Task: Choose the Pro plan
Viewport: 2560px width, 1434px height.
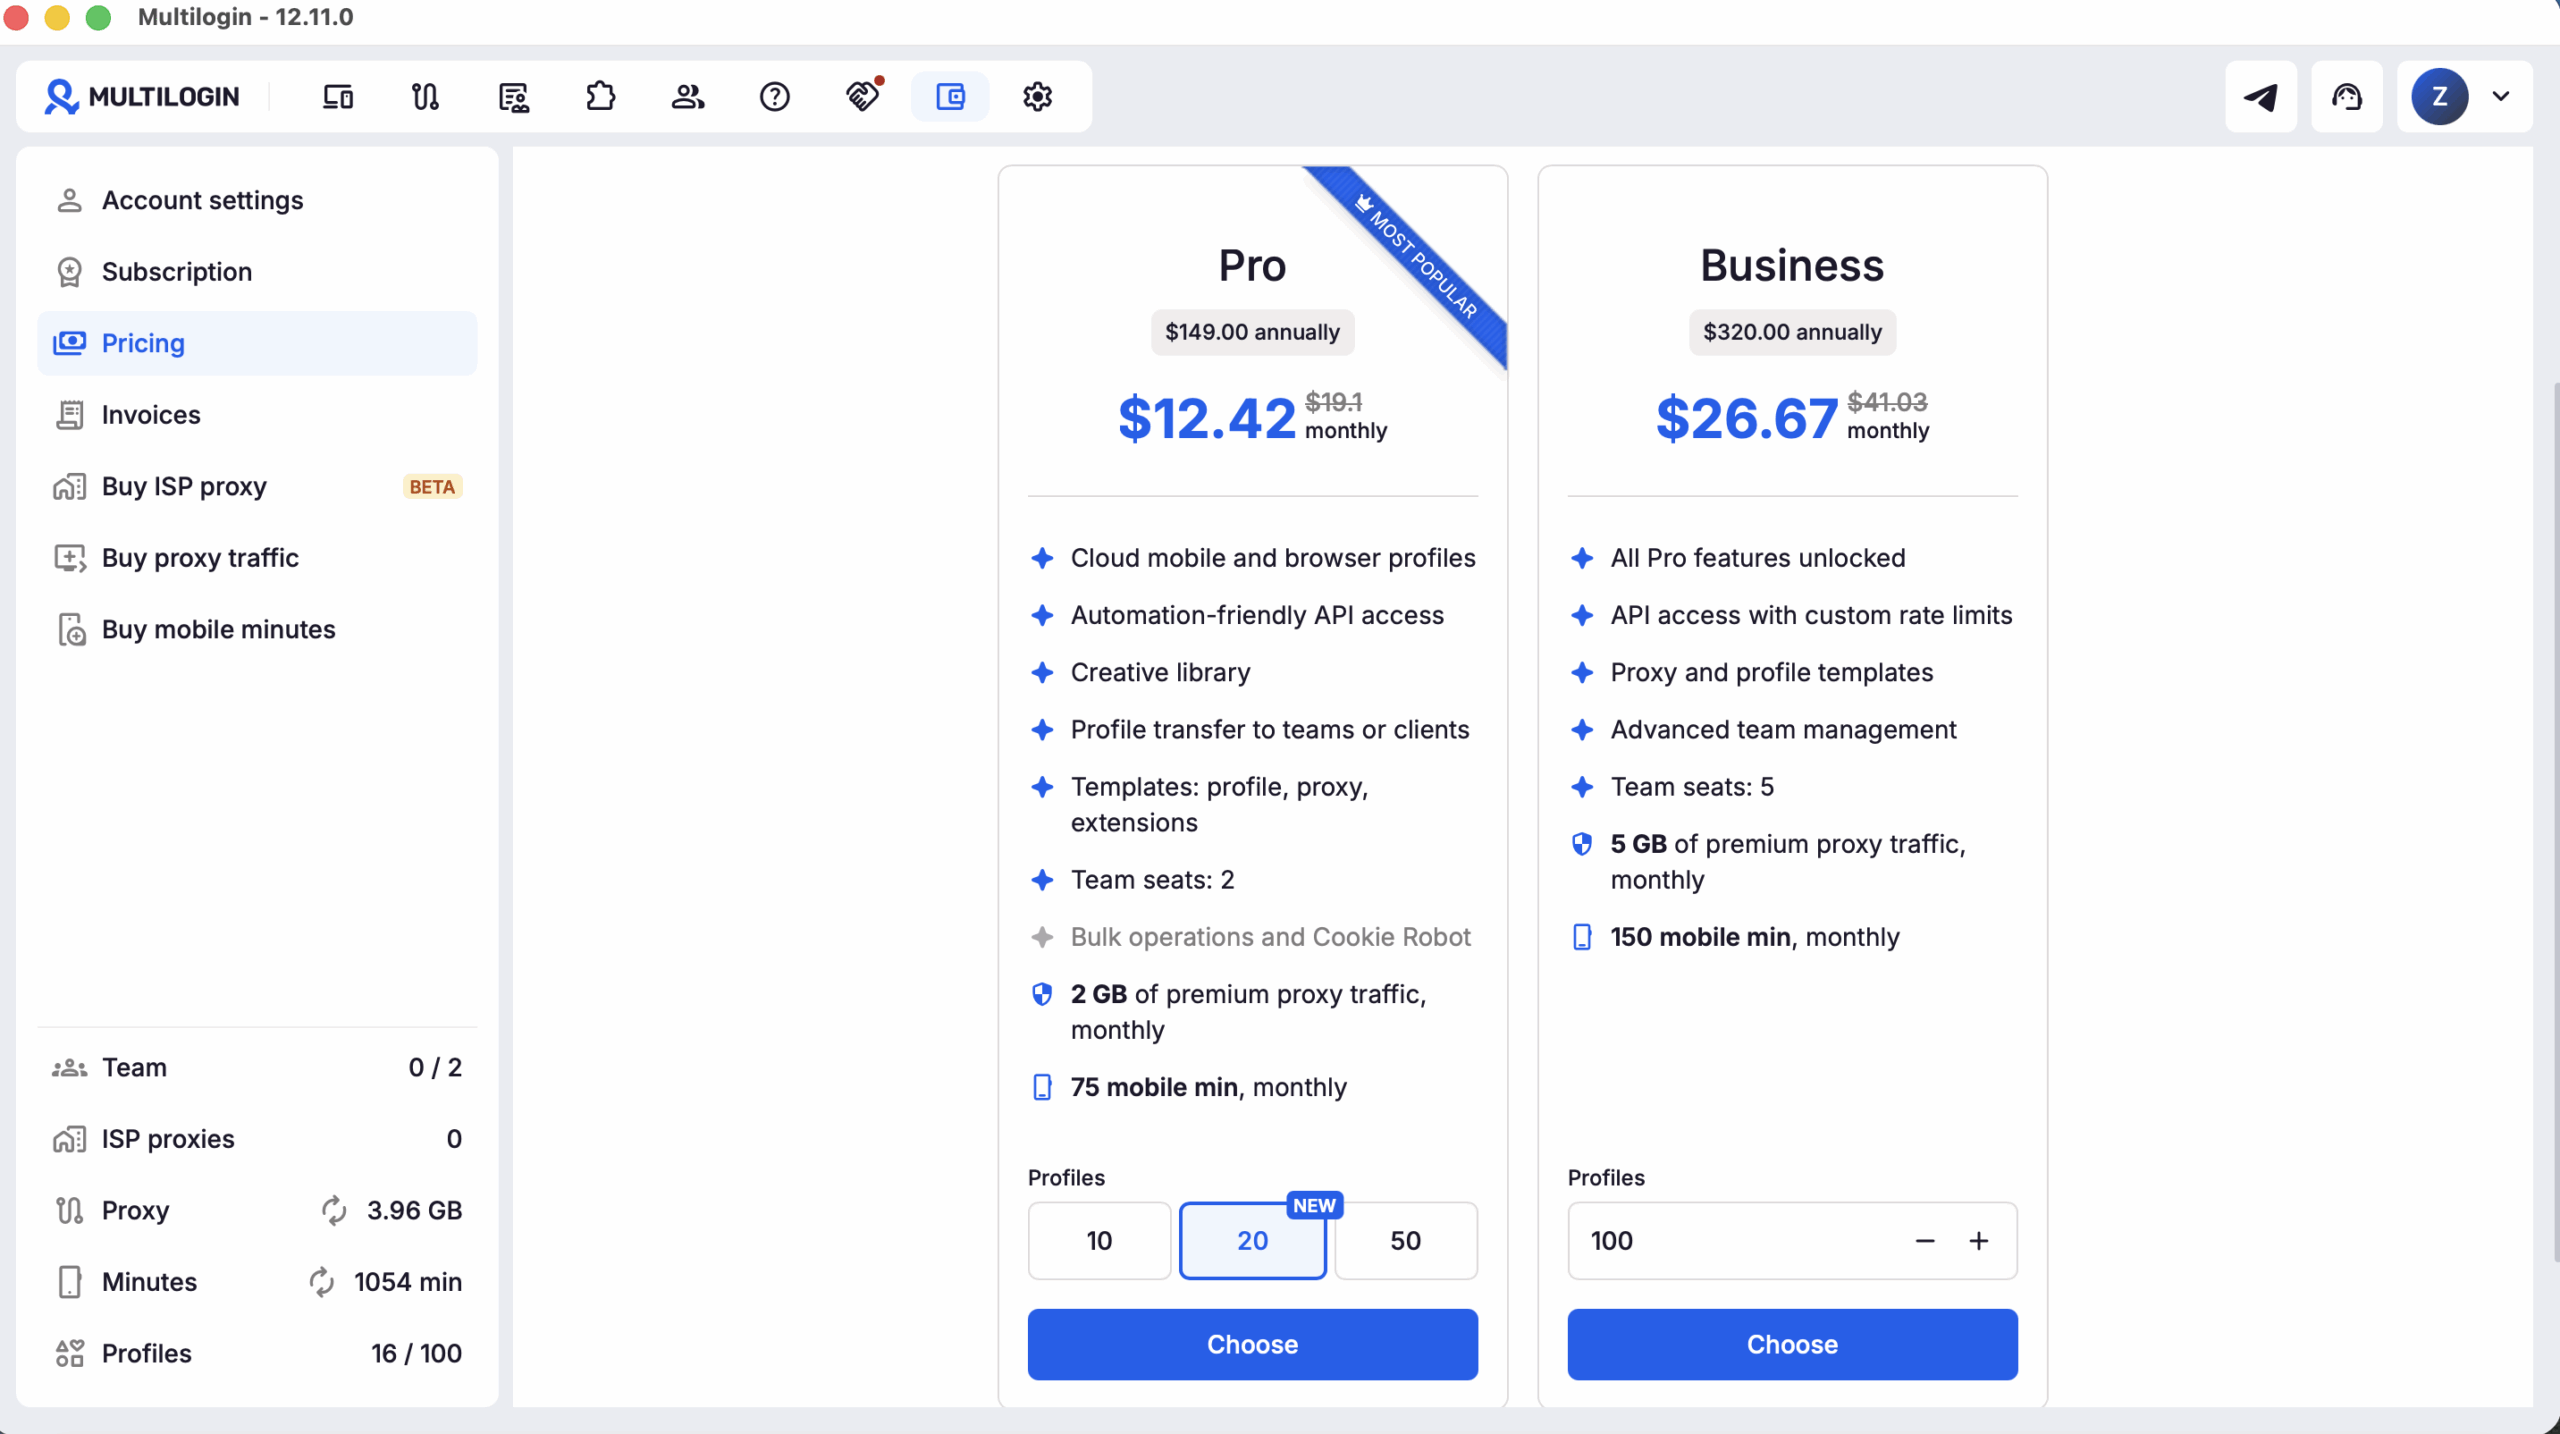Action: coord(1253,1345)
